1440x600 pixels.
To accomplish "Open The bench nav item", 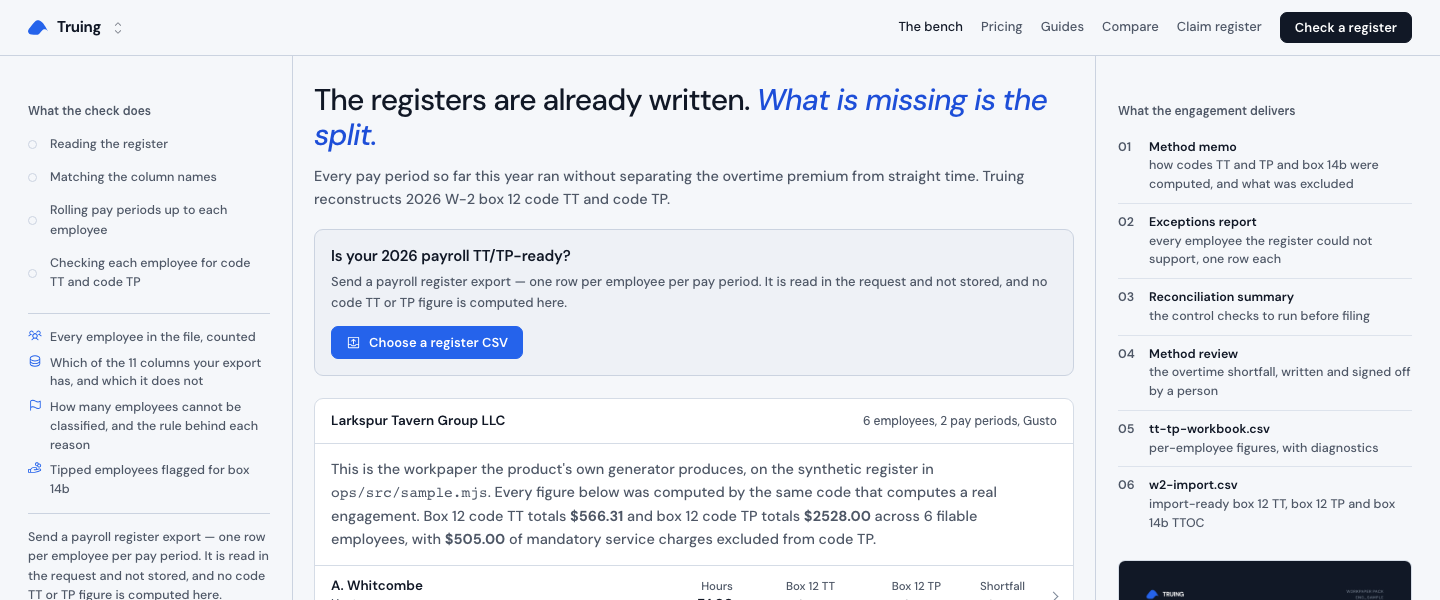I will click(x=930, y=27).
